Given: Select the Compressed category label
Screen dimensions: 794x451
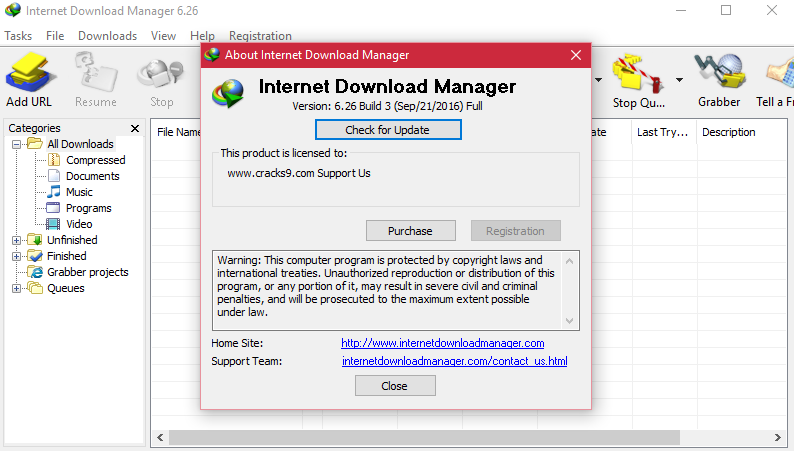Looking at the screenshot, I should point(96,160).
